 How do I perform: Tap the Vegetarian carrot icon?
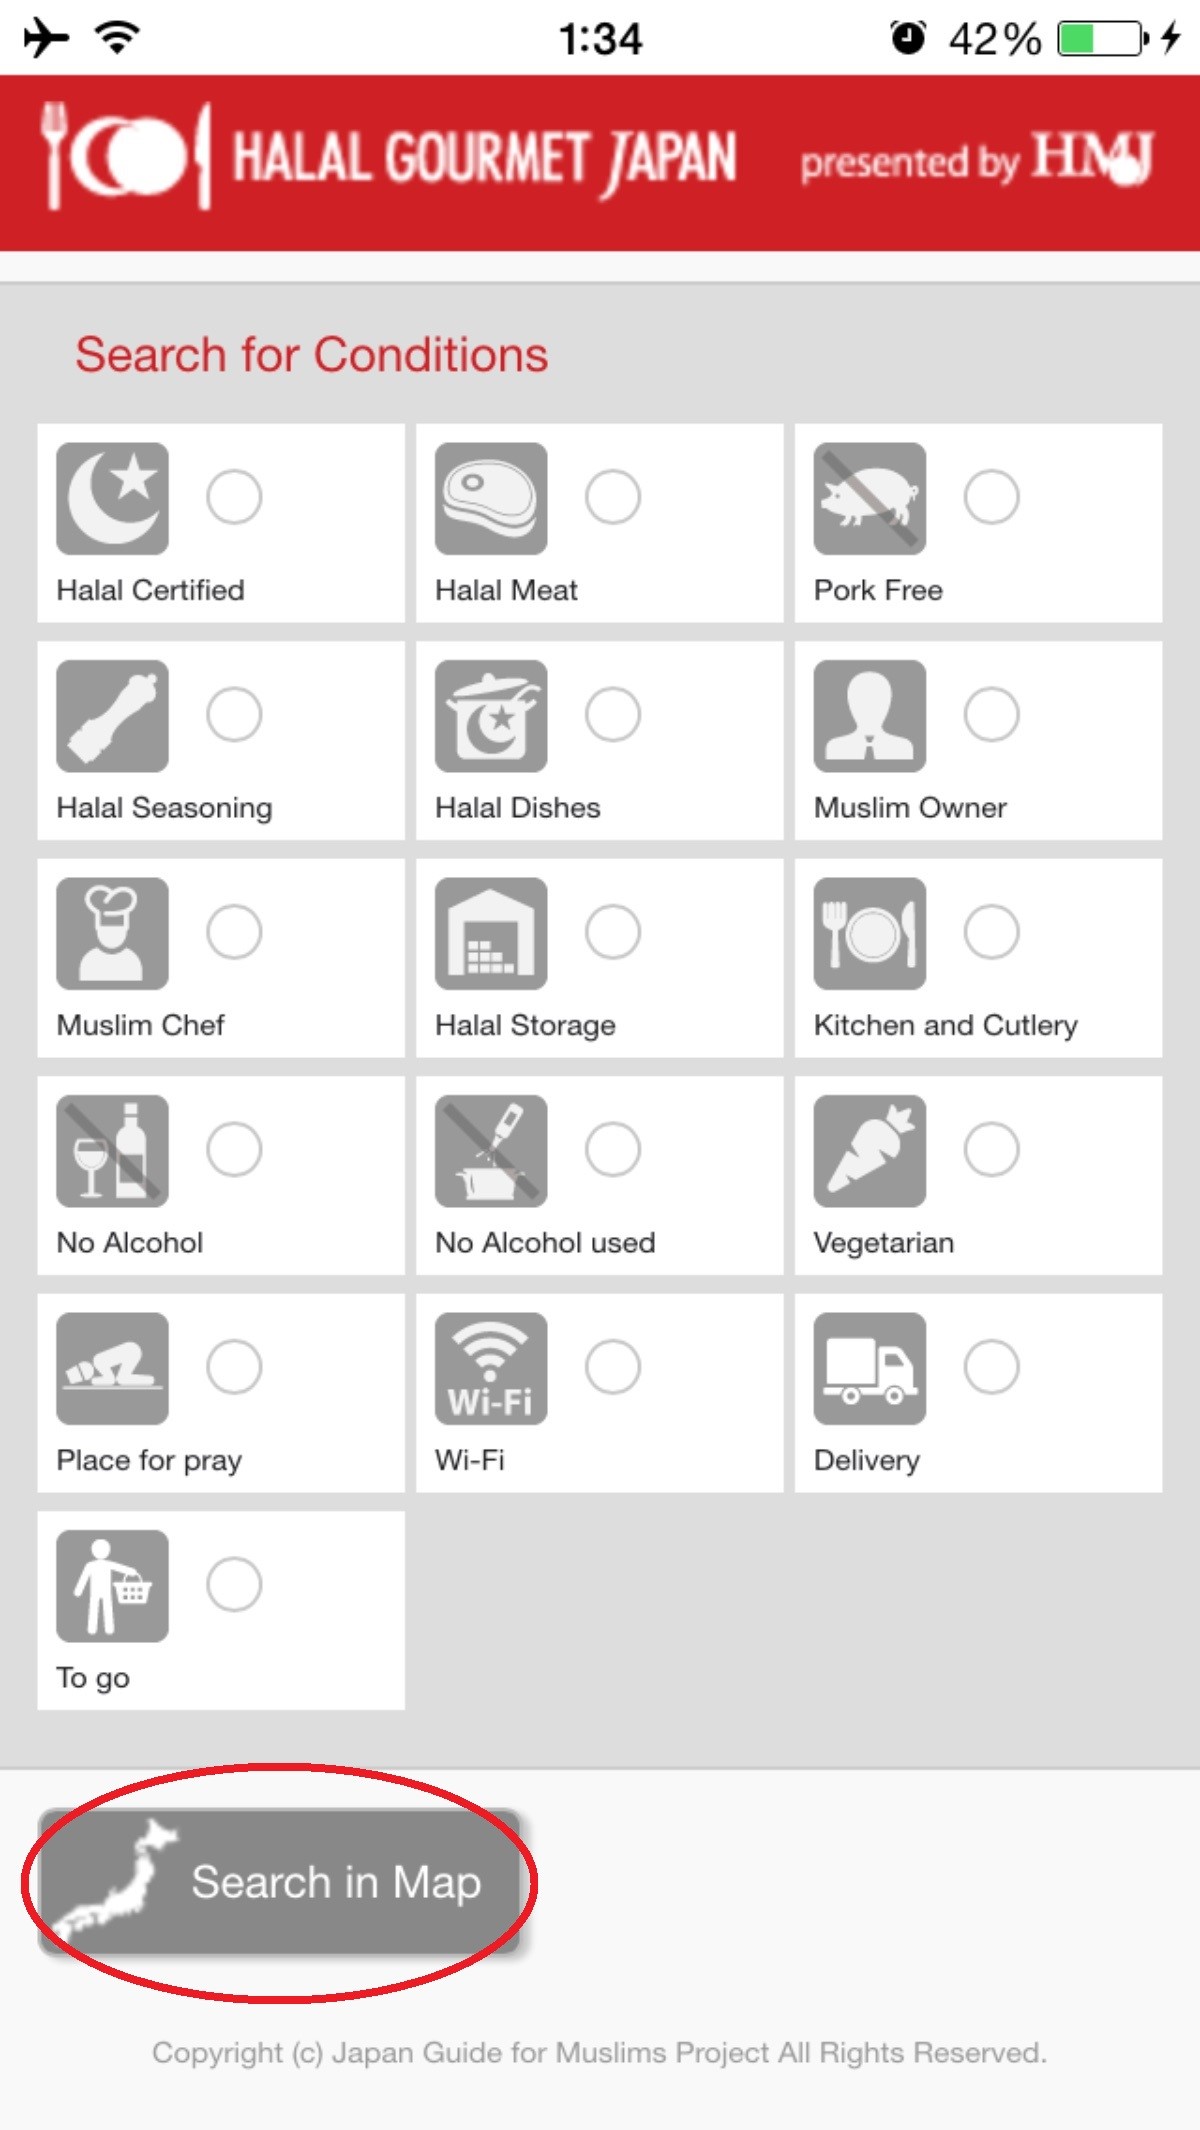click(870, 1151)
